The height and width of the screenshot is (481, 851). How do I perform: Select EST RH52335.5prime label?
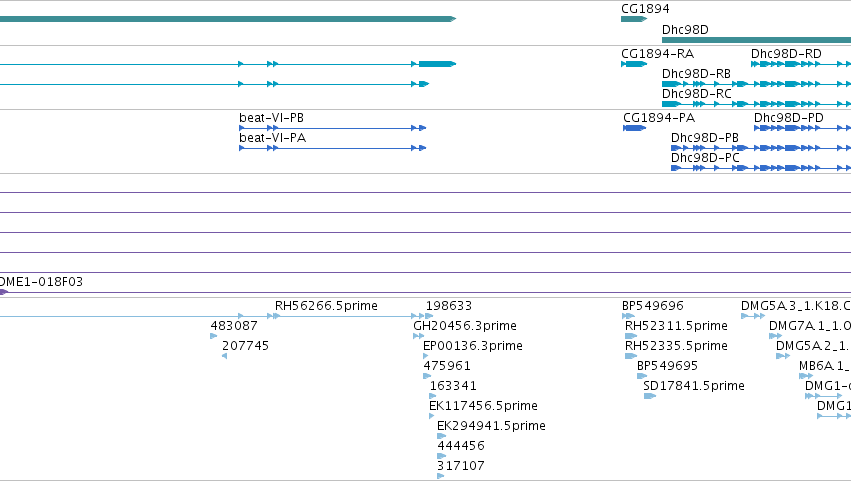[676, 346]
